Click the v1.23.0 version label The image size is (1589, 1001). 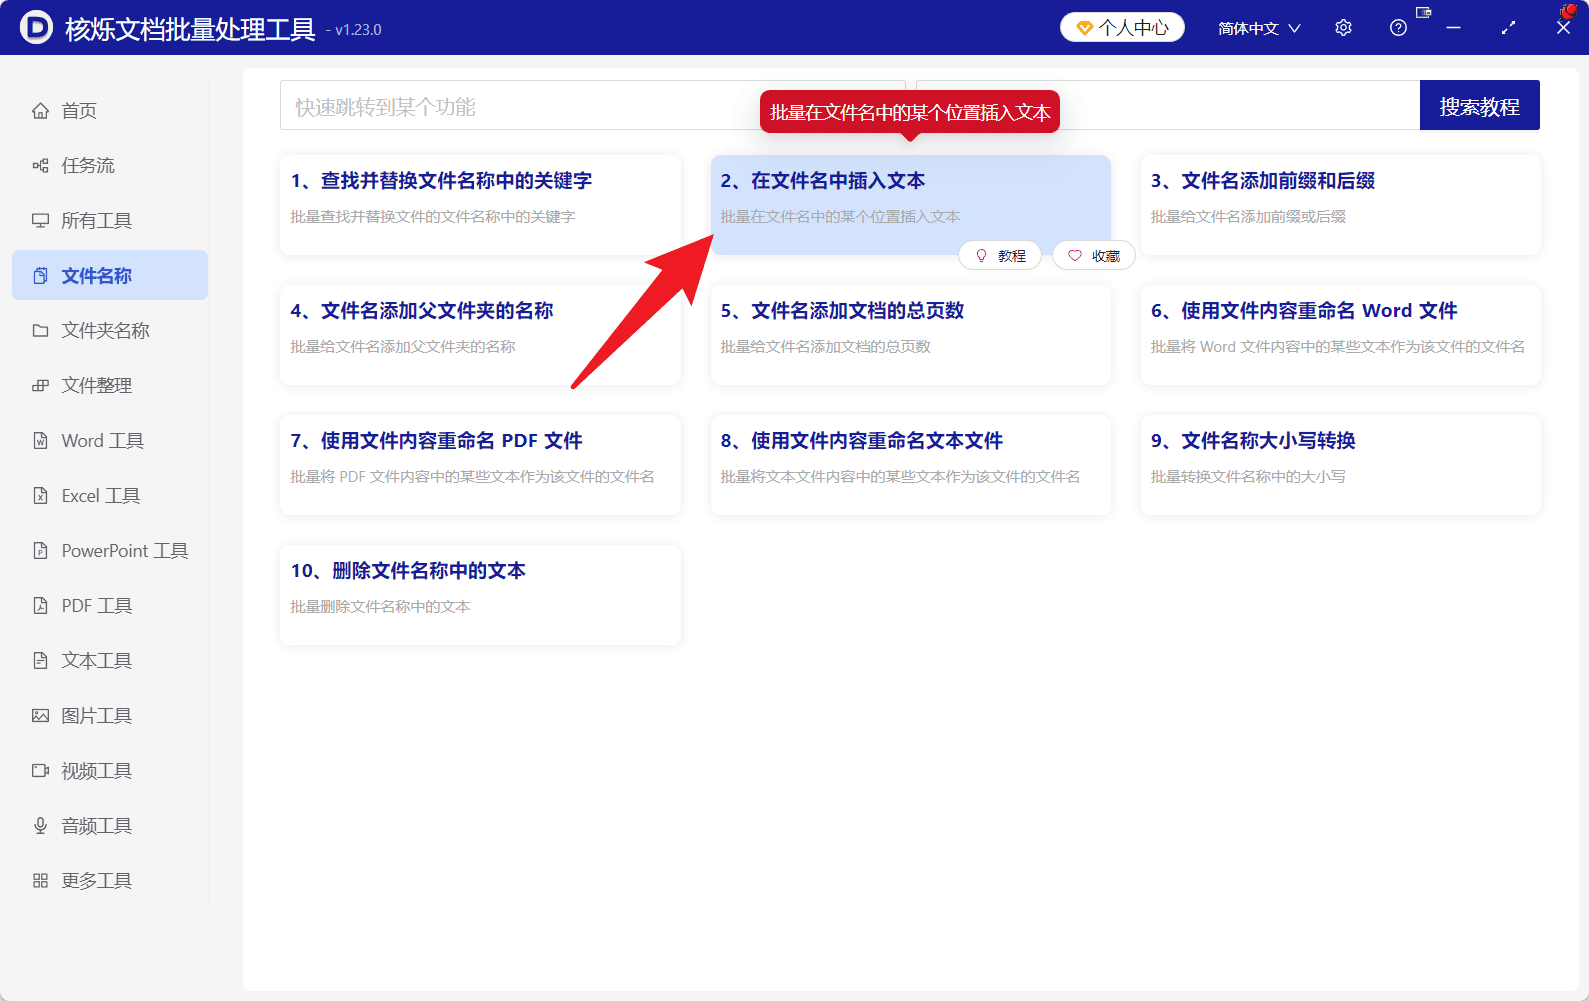pyautogui.click(x=358, y=30)
